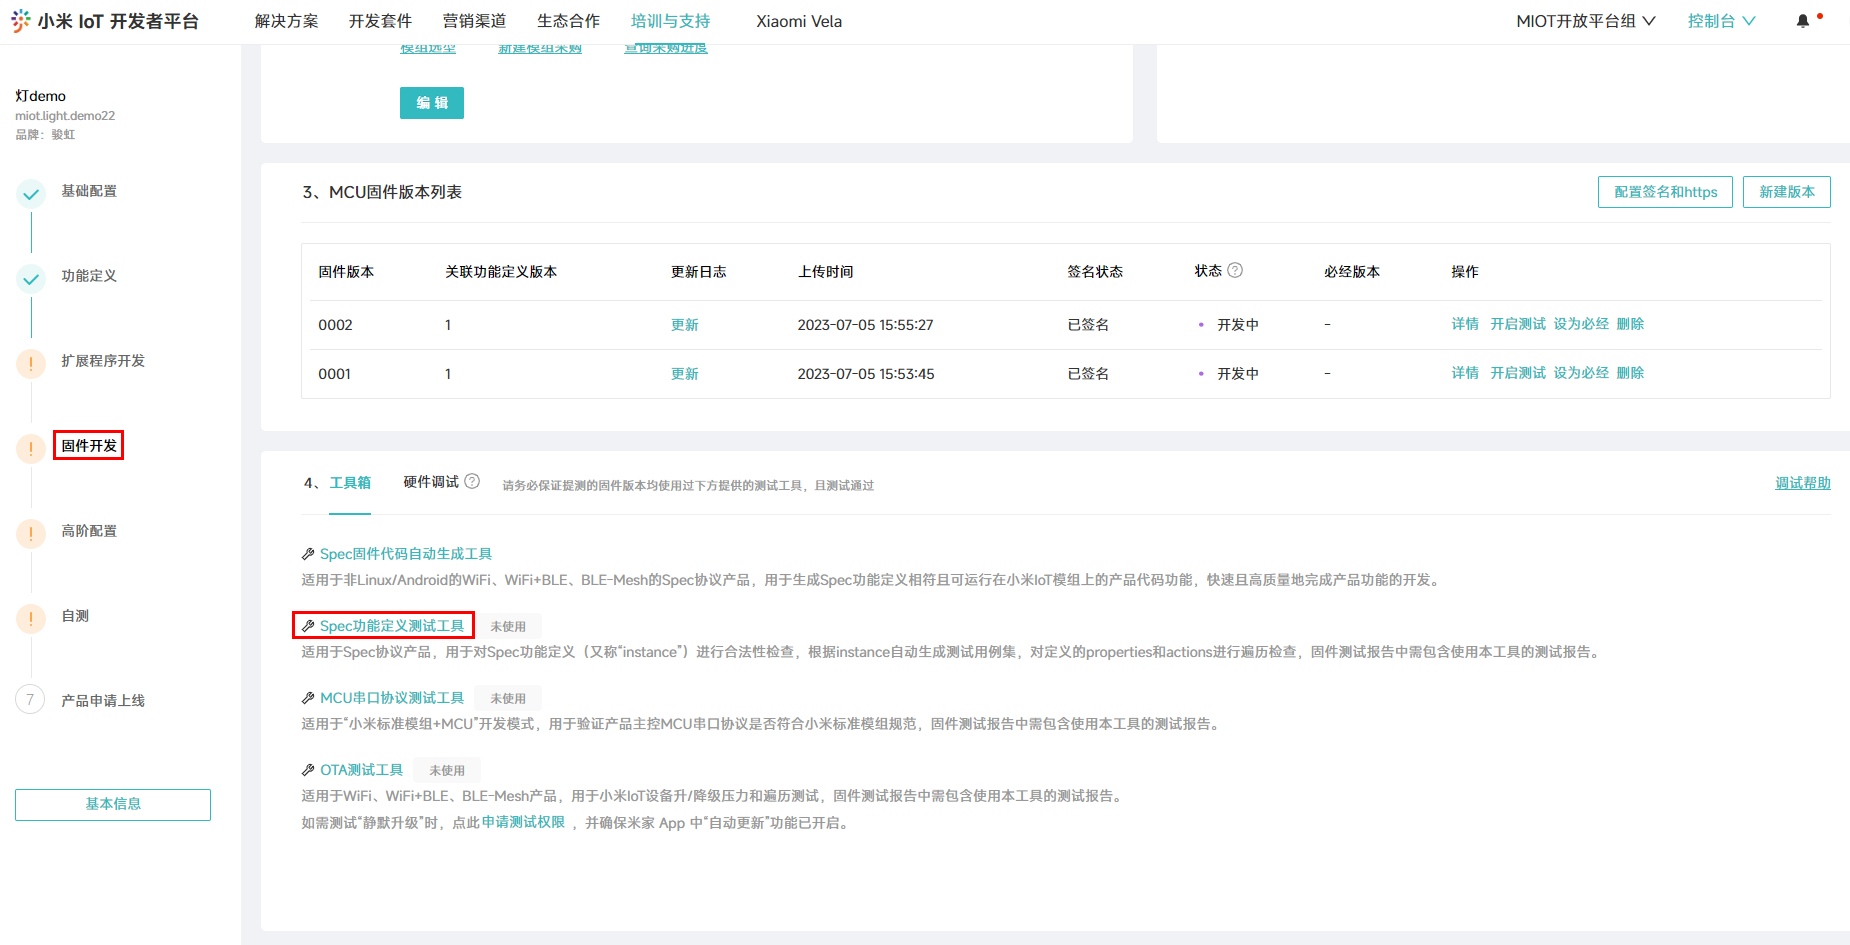Click the 未使用 tag beside MCU串口协议测试工具
This screenshot has height=945, width=1850.
click(508, 698)
